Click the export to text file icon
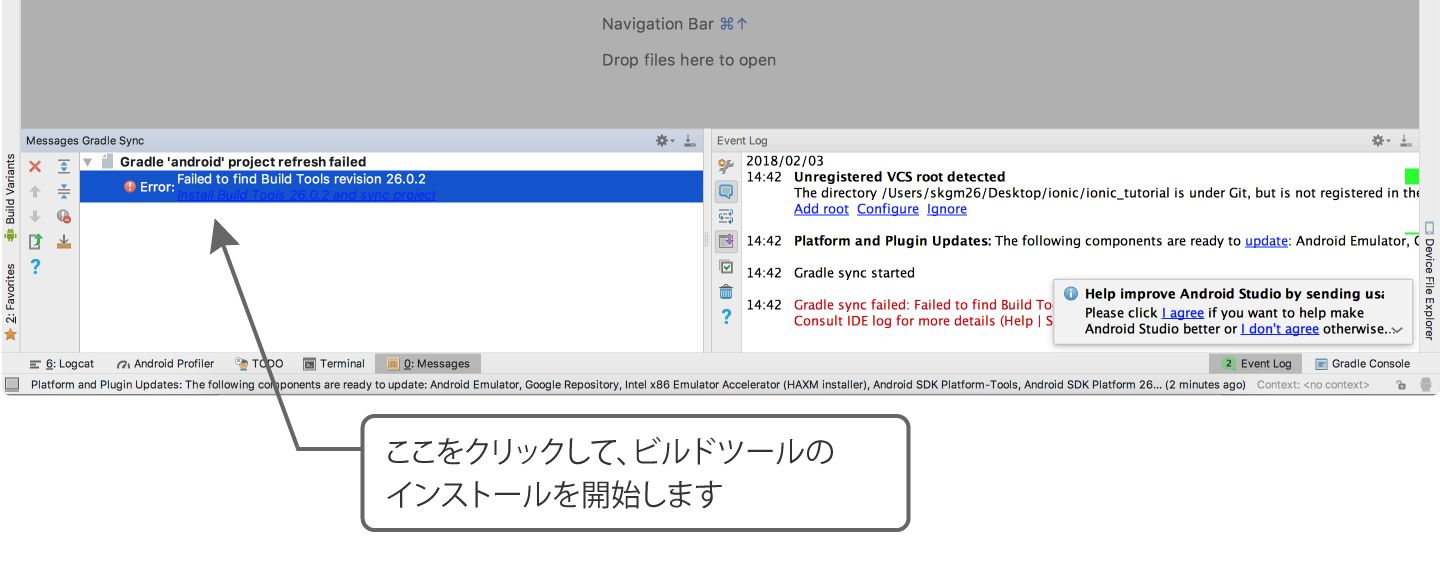The height and width of the screenshot is (564, 1440). coord(35,241)
